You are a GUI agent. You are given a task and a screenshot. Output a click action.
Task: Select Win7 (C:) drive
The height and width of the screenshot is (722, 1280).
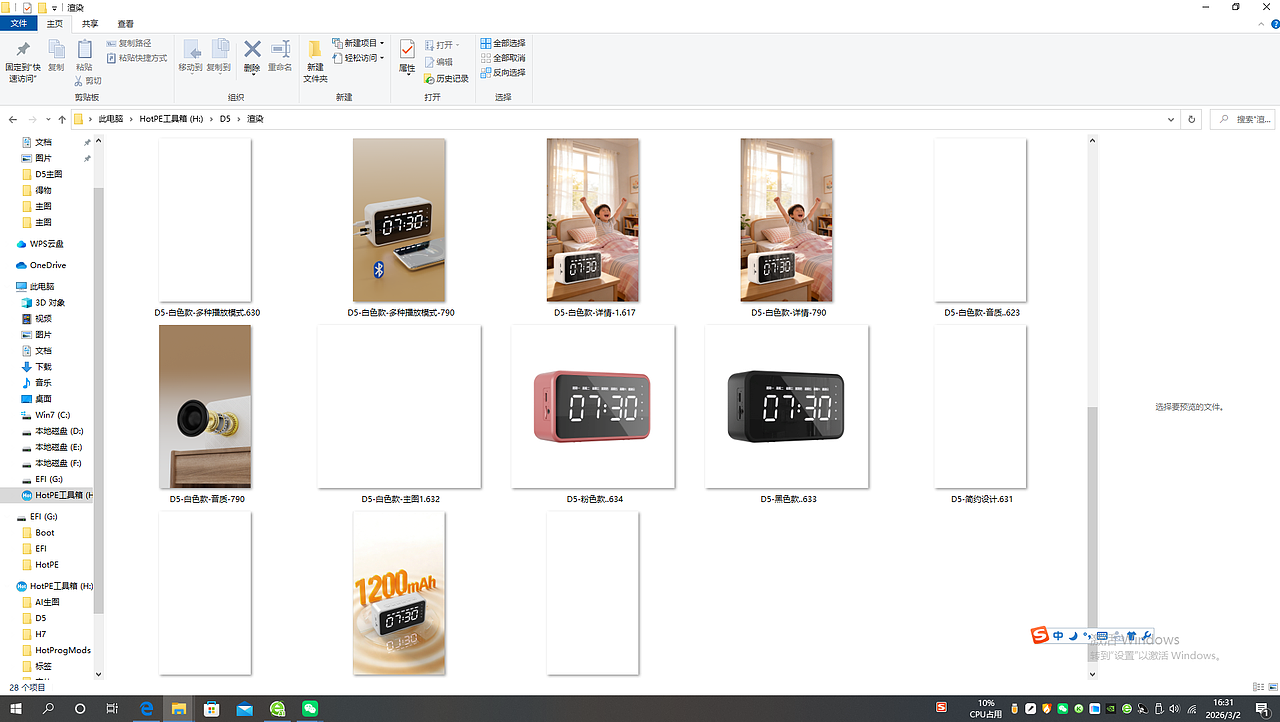point(52,415)
